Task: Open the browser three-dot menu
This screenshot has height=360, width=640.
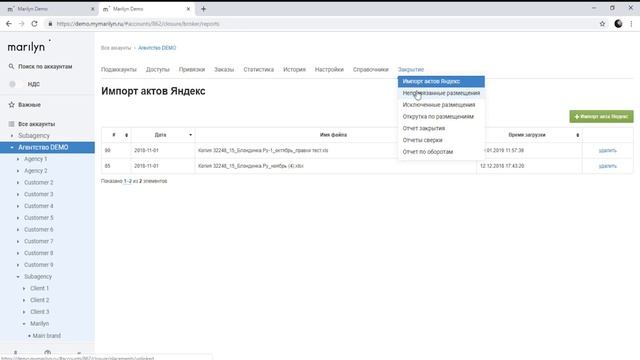Action: pyautogui.click(x=631, y=24)
